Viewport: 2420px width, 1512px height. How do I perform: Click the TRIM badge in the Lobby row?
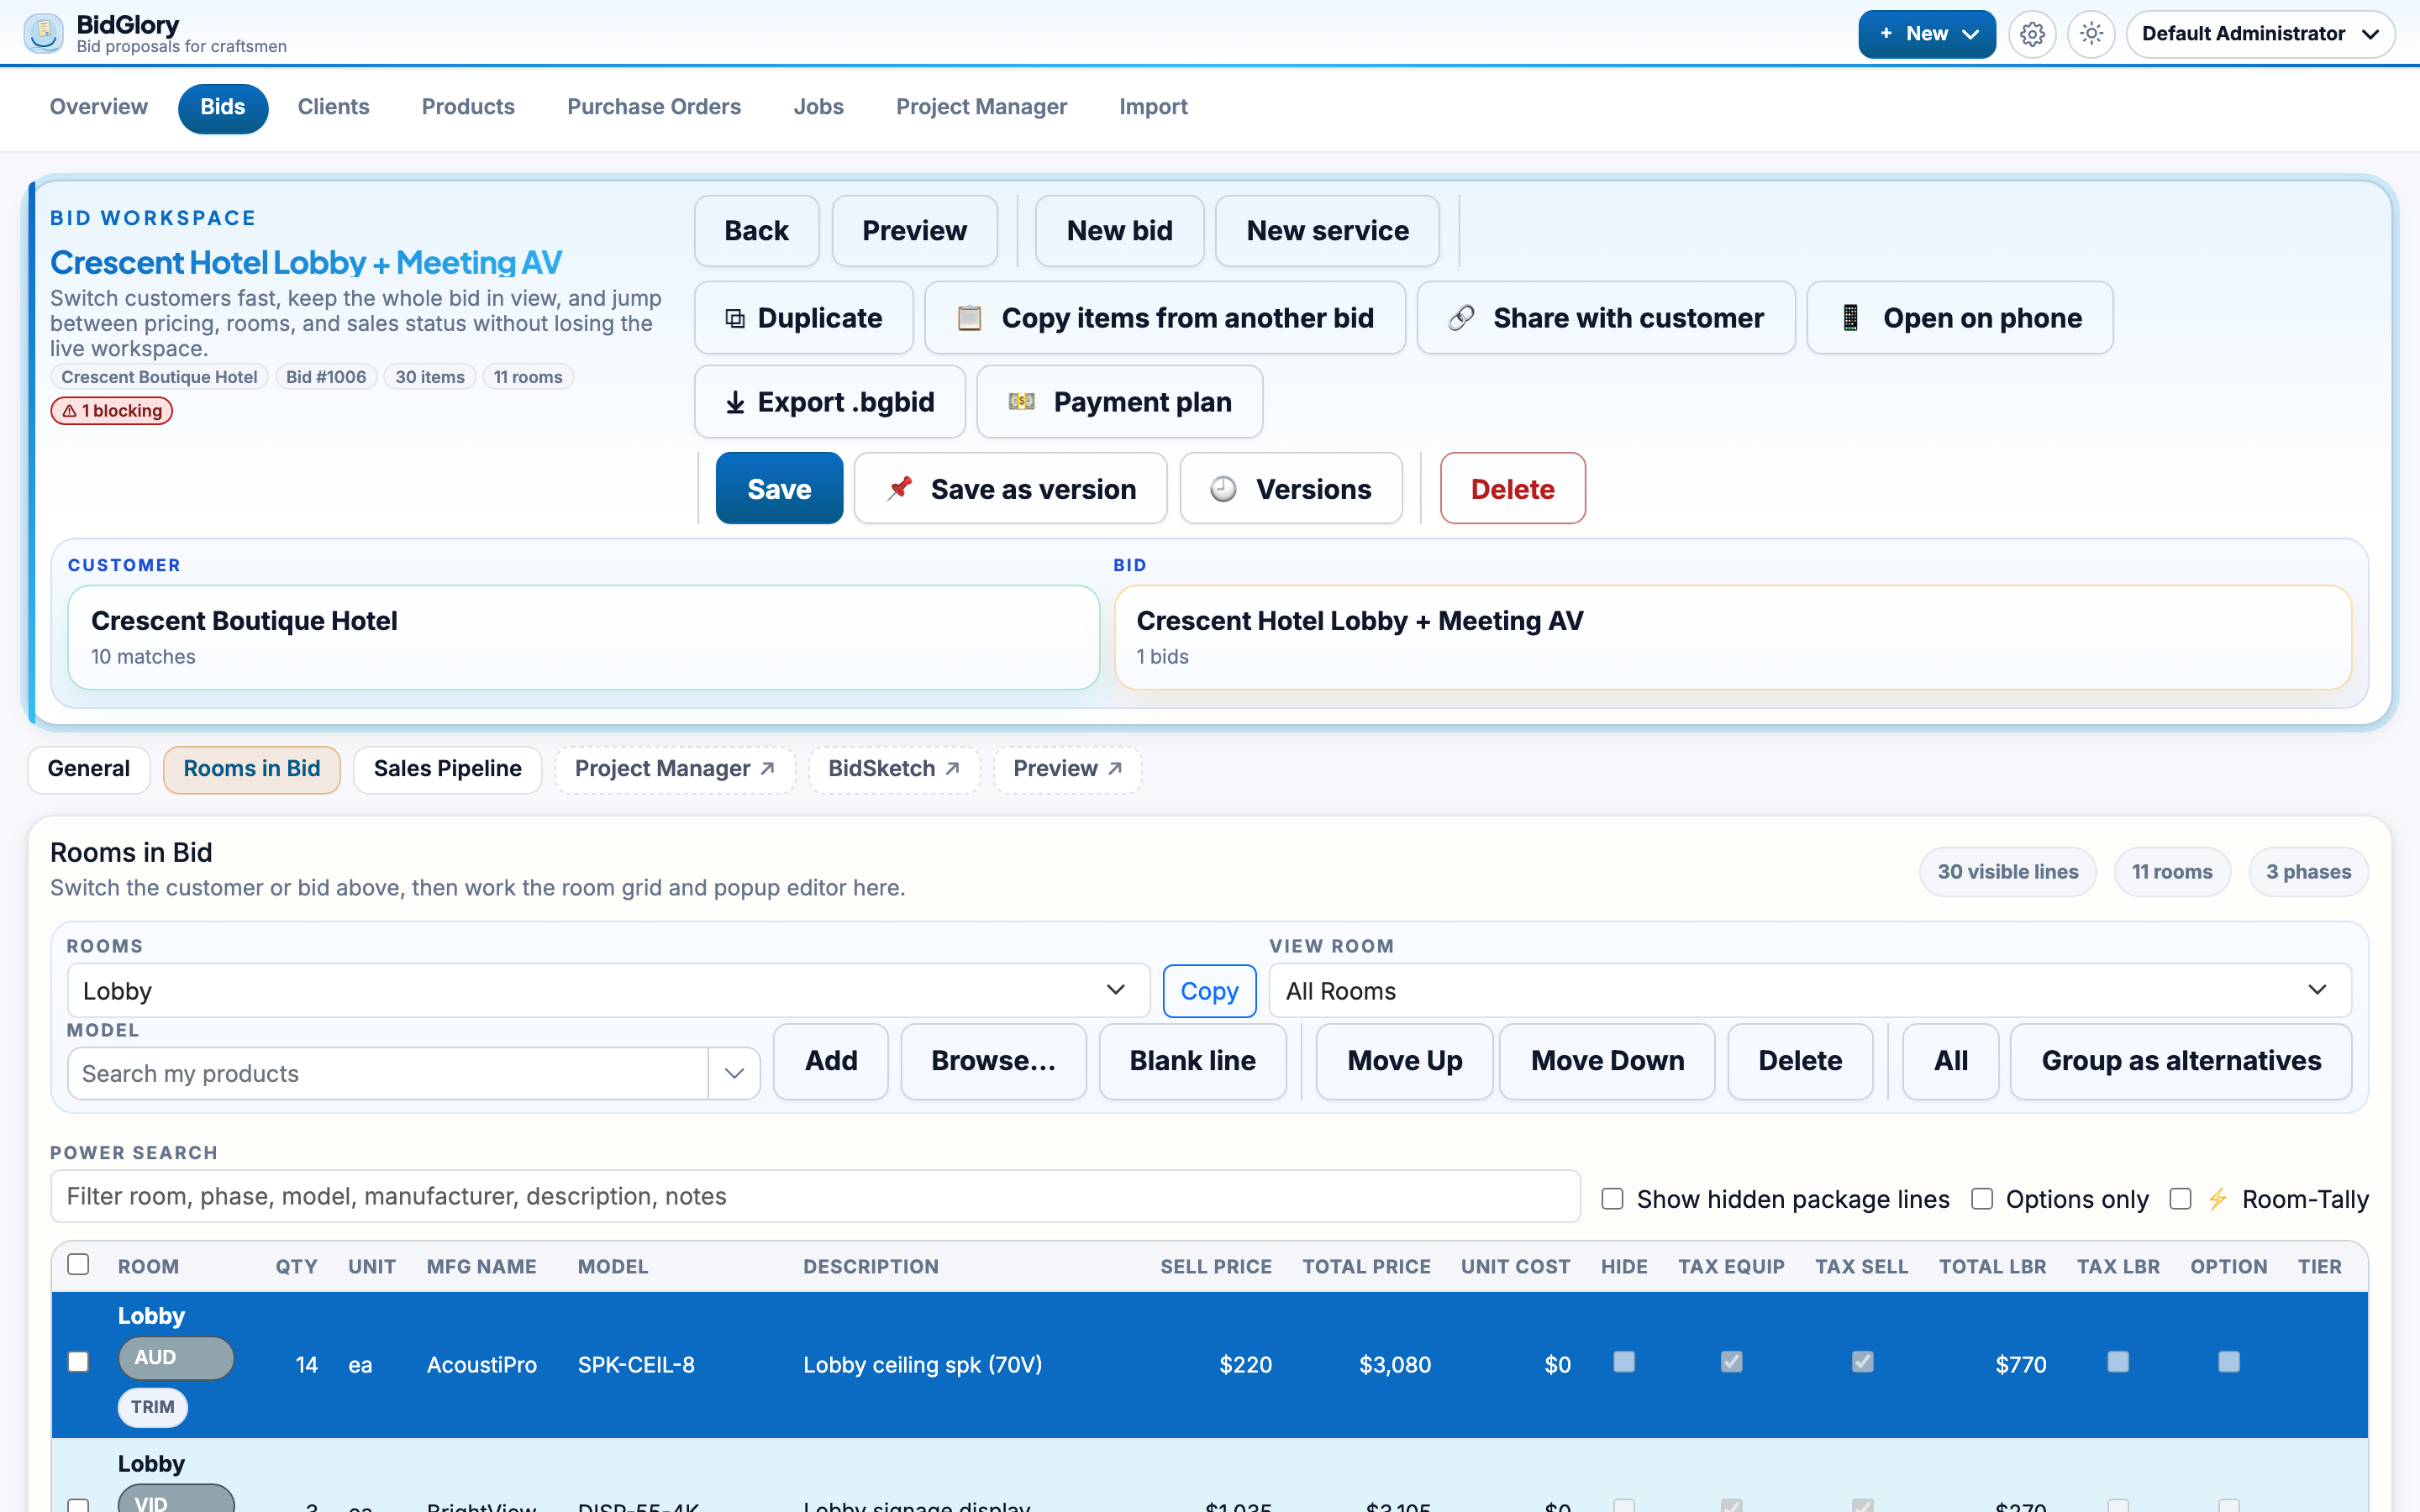tap(153, 1407)
